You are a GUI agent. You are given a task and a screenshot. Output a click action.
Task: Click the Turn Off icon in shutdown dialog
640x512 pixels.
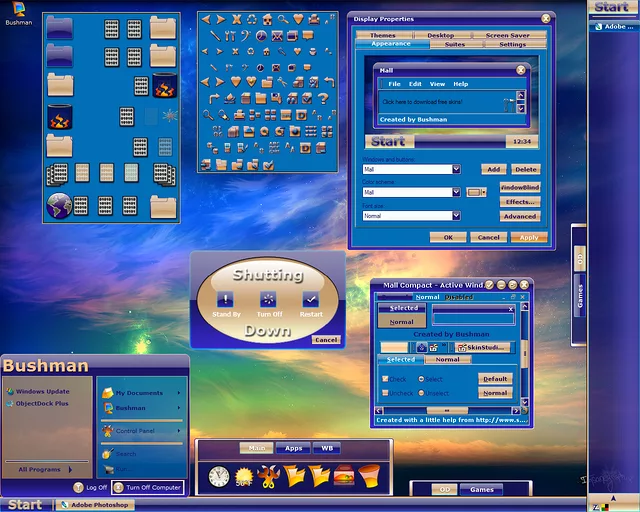coord(267,299)
